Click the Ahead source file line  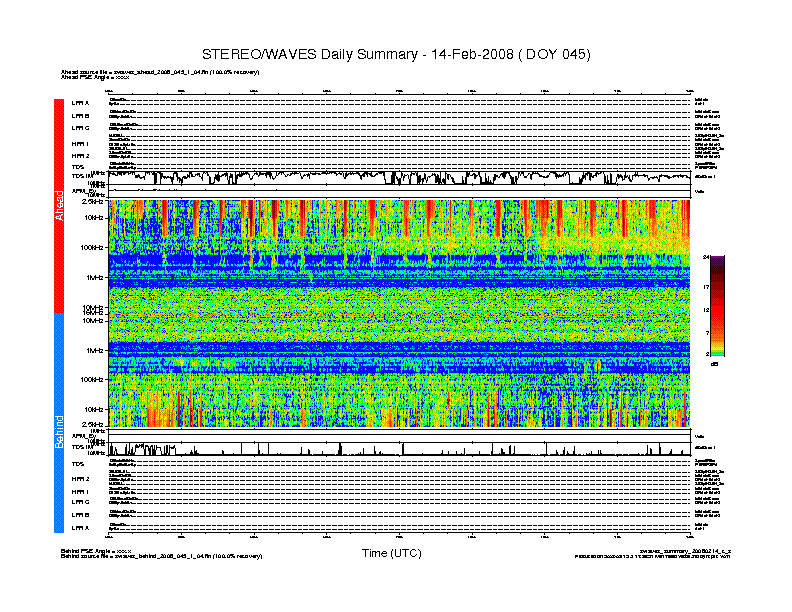click(x=160, y=72)
